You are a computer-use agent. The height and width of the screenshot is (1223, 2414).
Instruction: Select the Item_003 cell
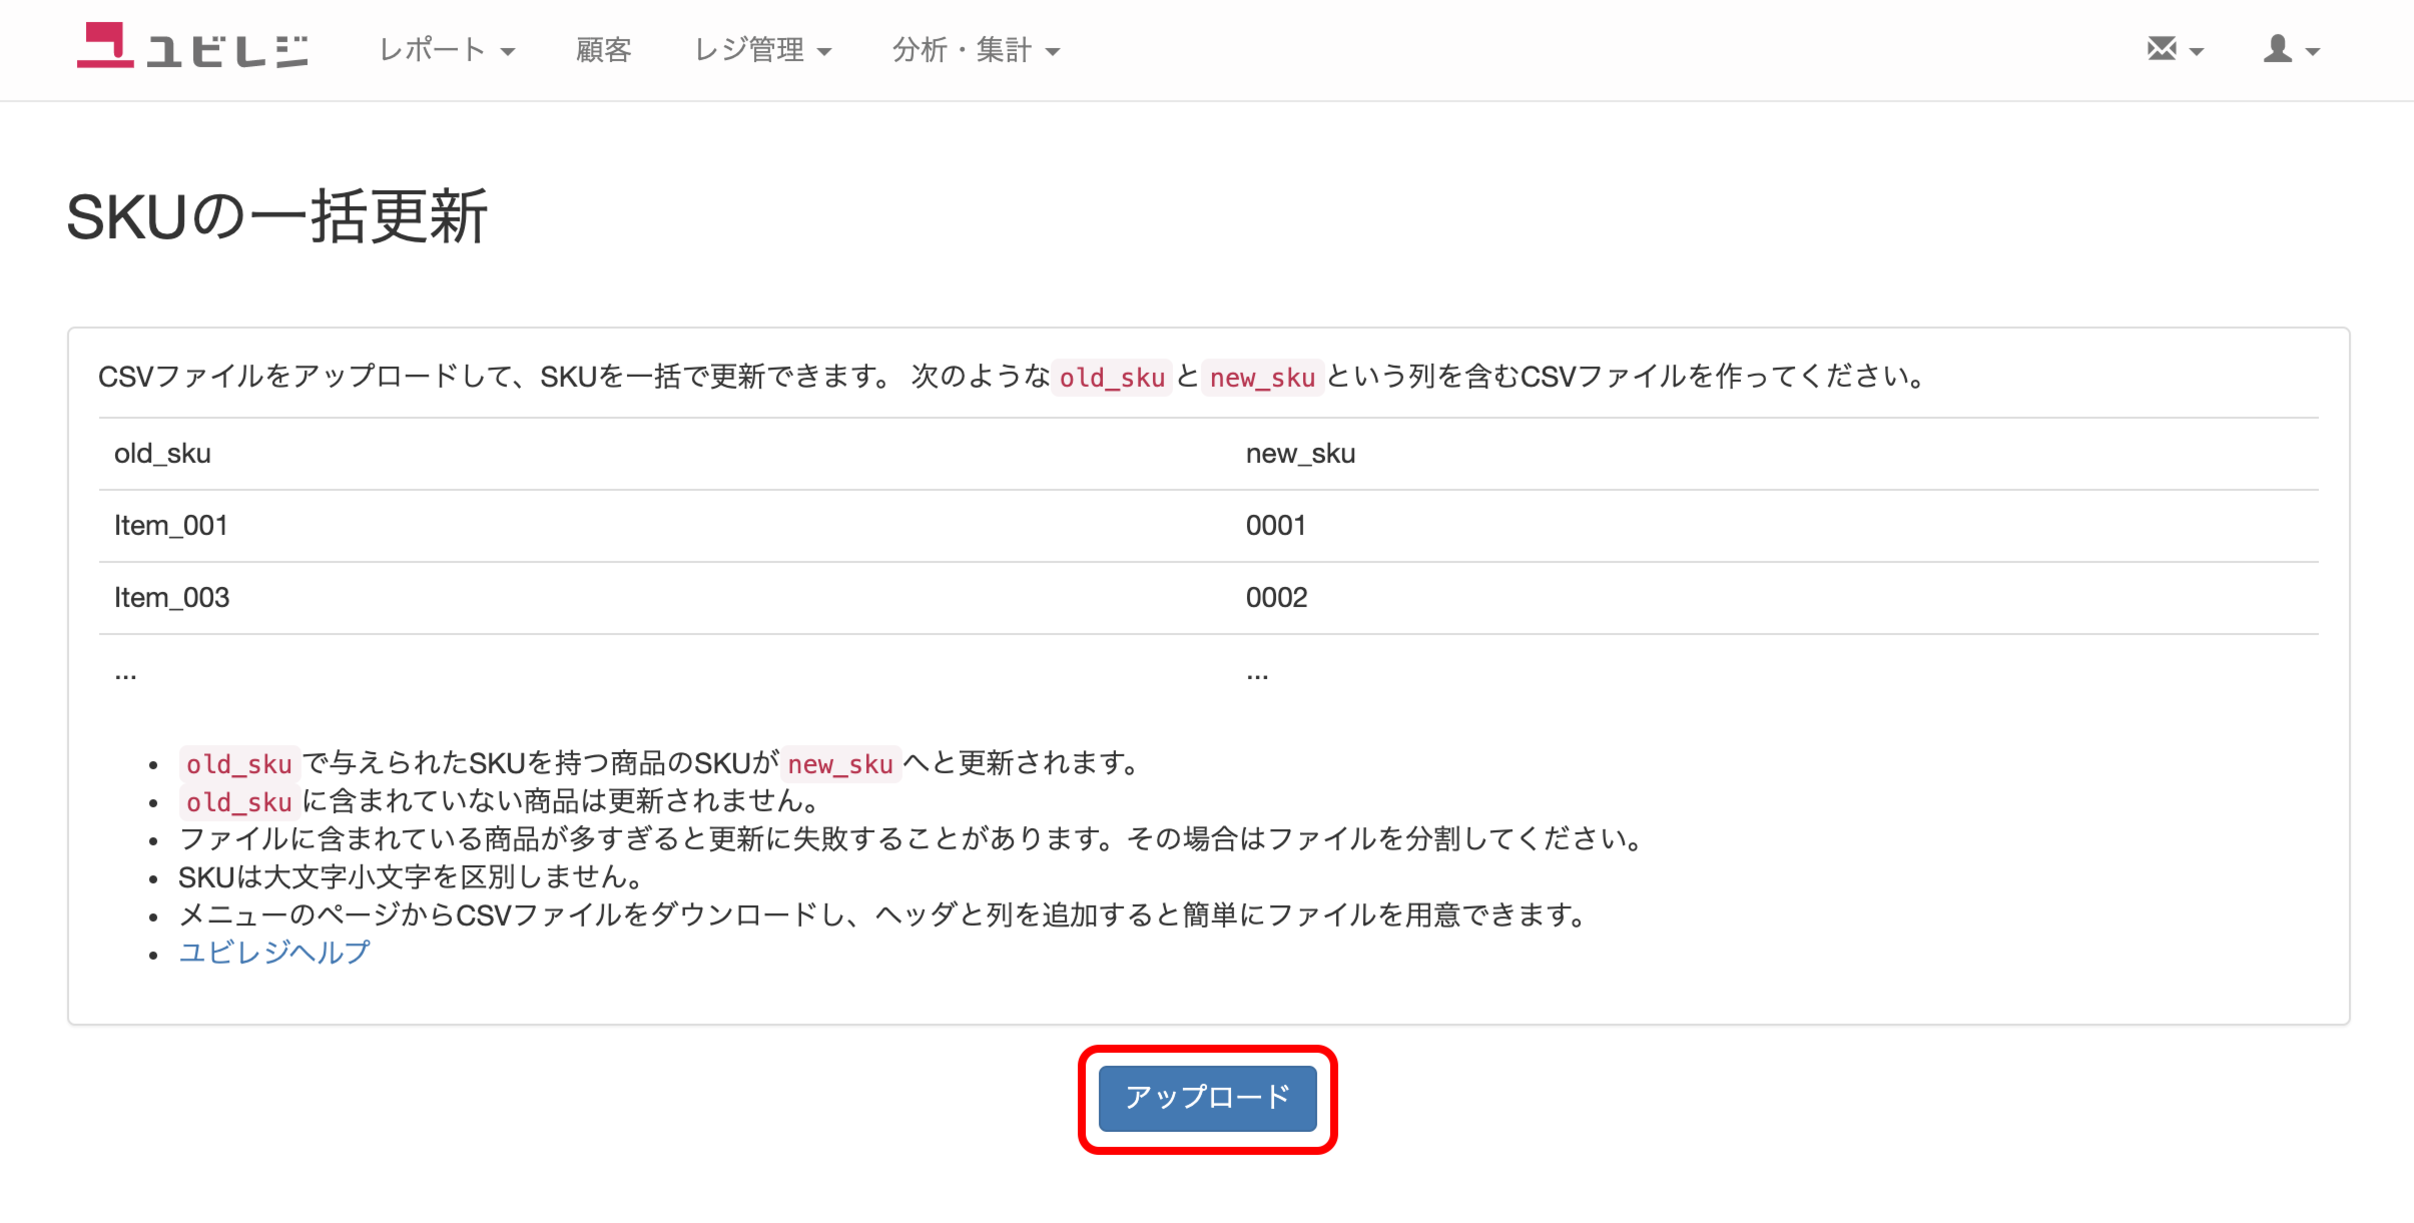pyautogui.click(x=172, y=597)
